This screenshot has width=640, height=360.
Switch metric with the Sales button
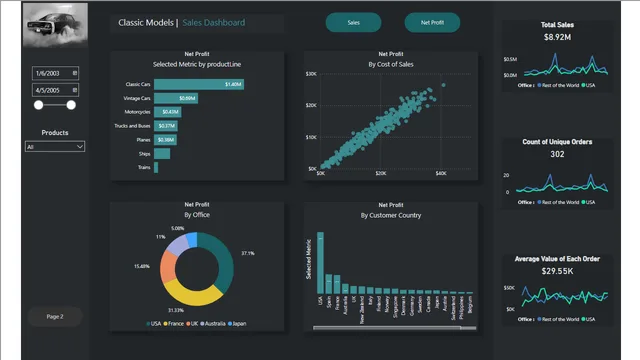(353, 22)
